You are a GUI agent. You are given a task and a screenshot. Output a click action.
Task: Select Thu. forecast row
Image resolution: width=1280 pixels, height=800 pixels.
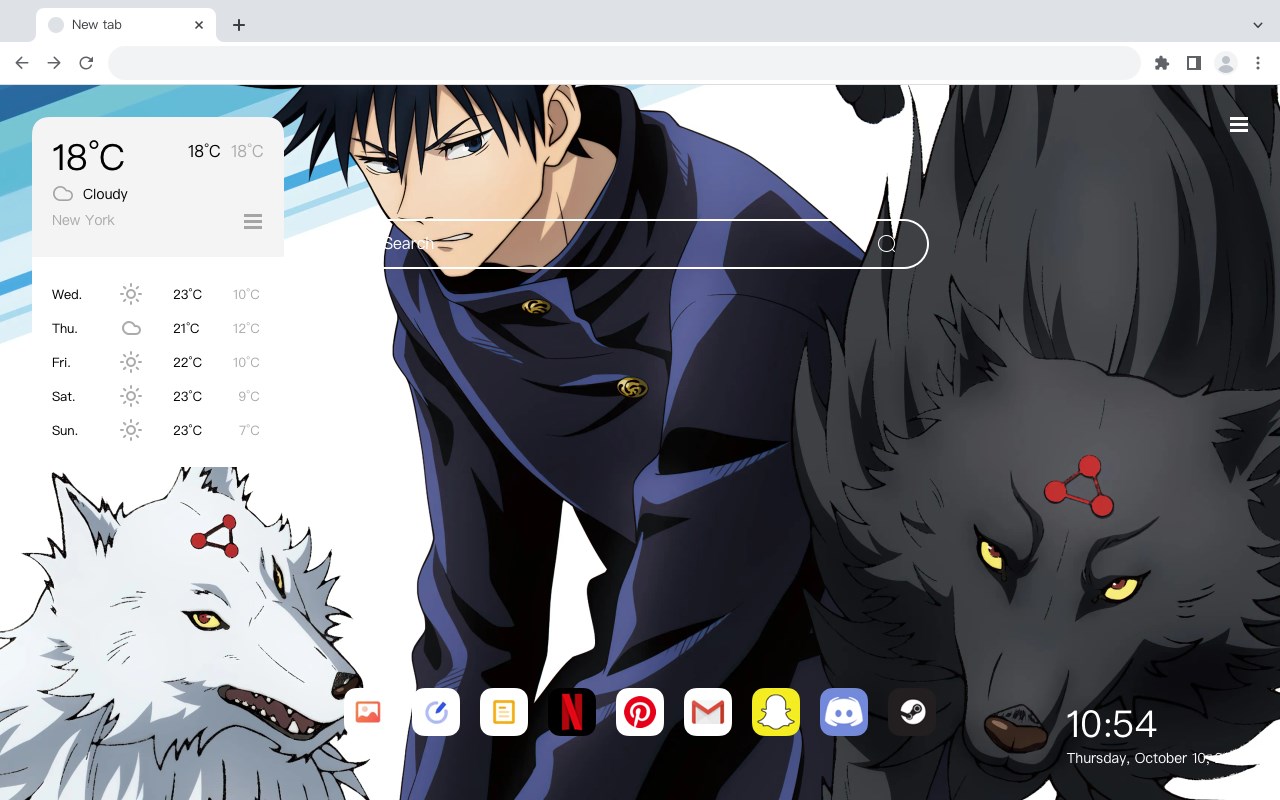tap(157, 328)
